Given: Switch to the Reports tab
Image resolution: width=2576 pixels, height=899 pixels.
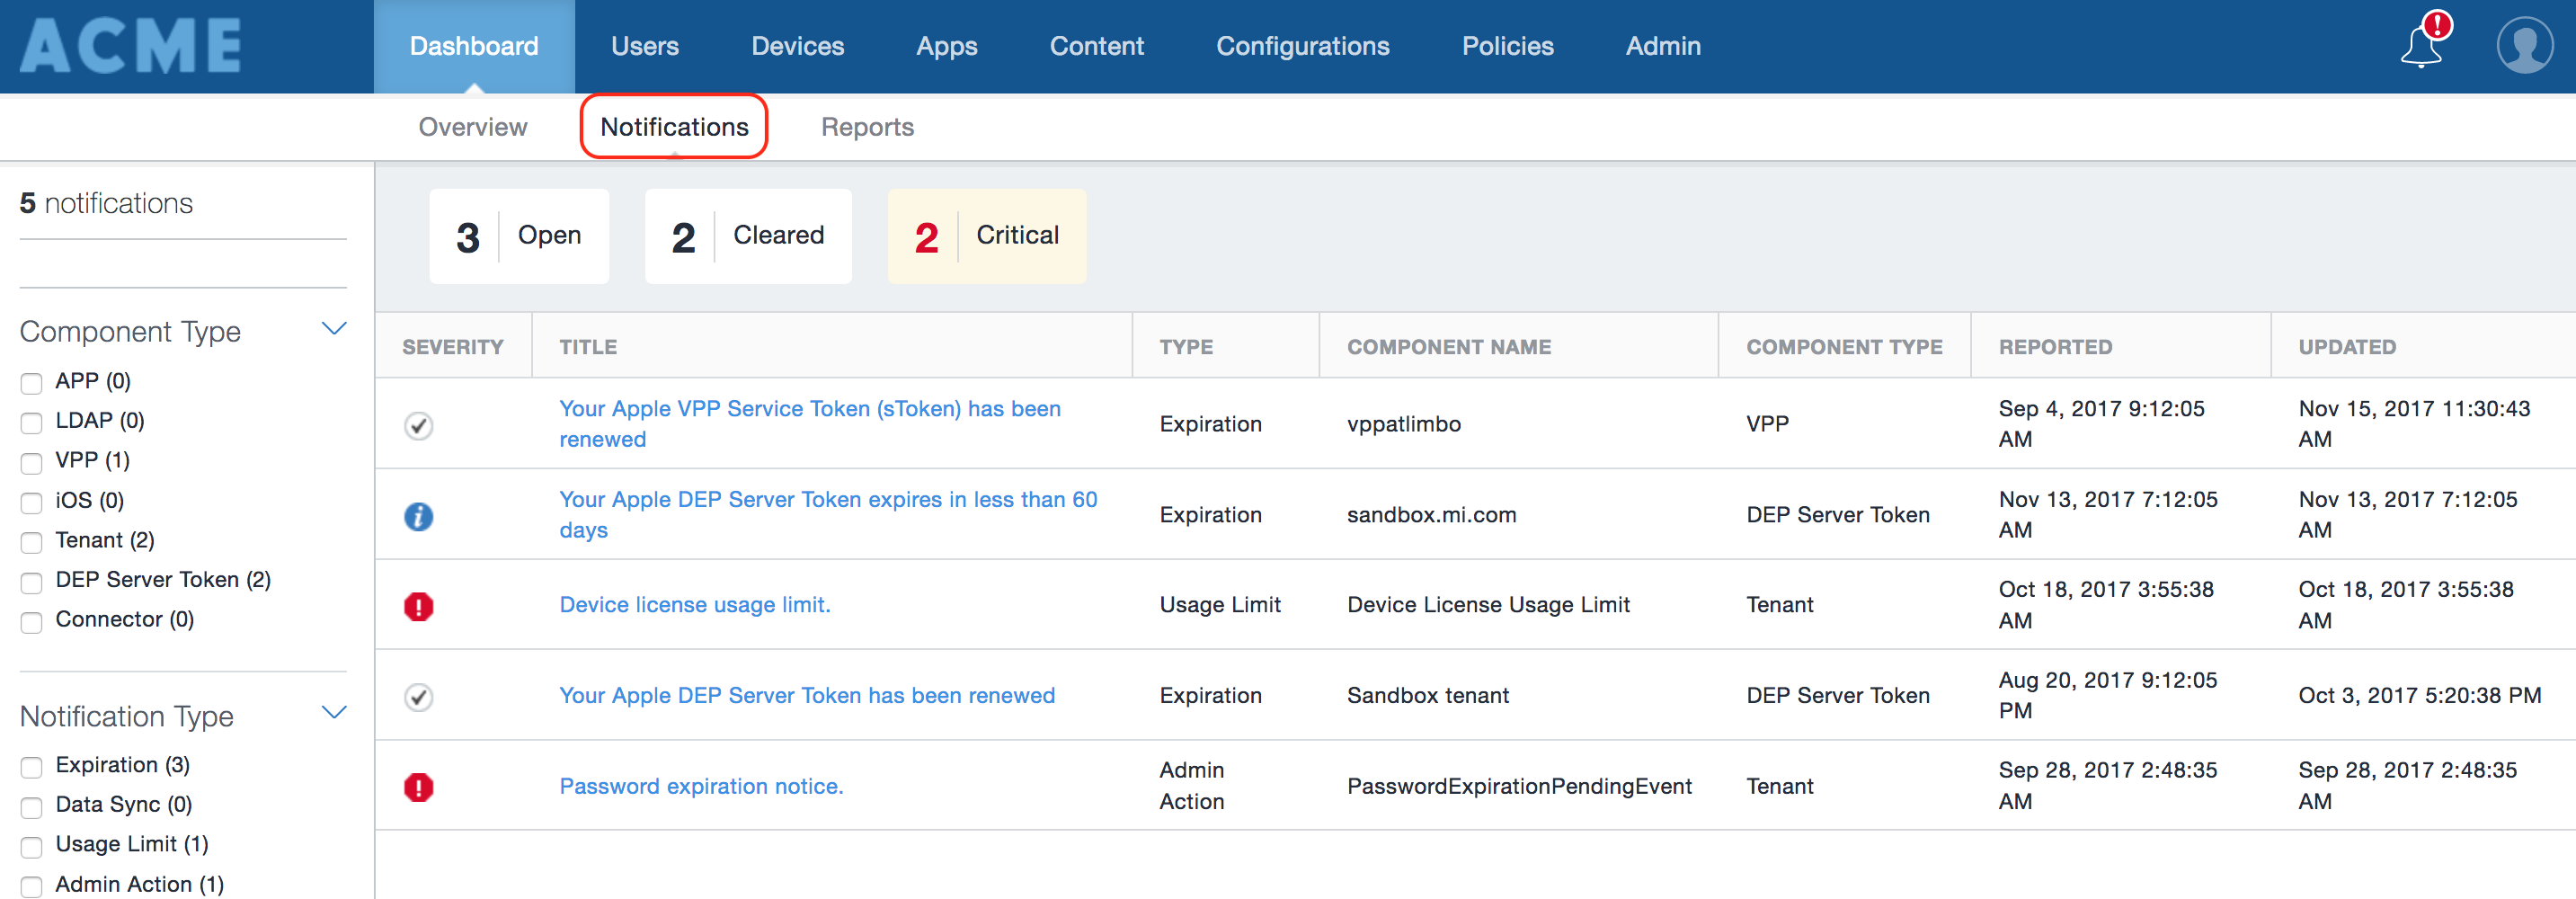Looking at the screenshot, I should [x=867, y=127].
